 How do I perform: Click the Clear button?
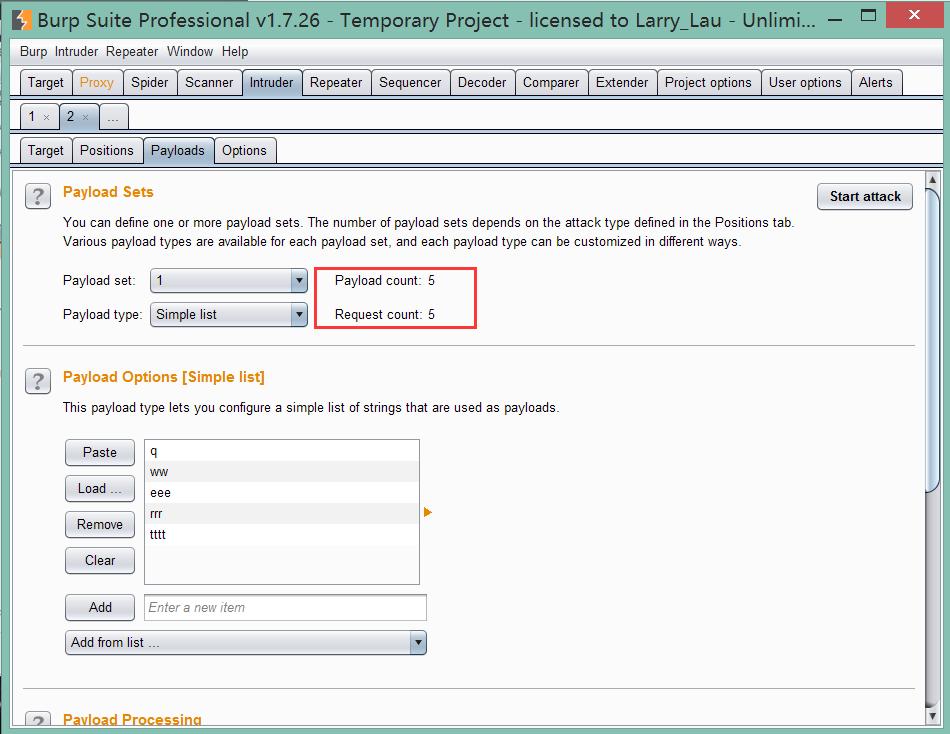pyautogui.click(x=100, y=560)
